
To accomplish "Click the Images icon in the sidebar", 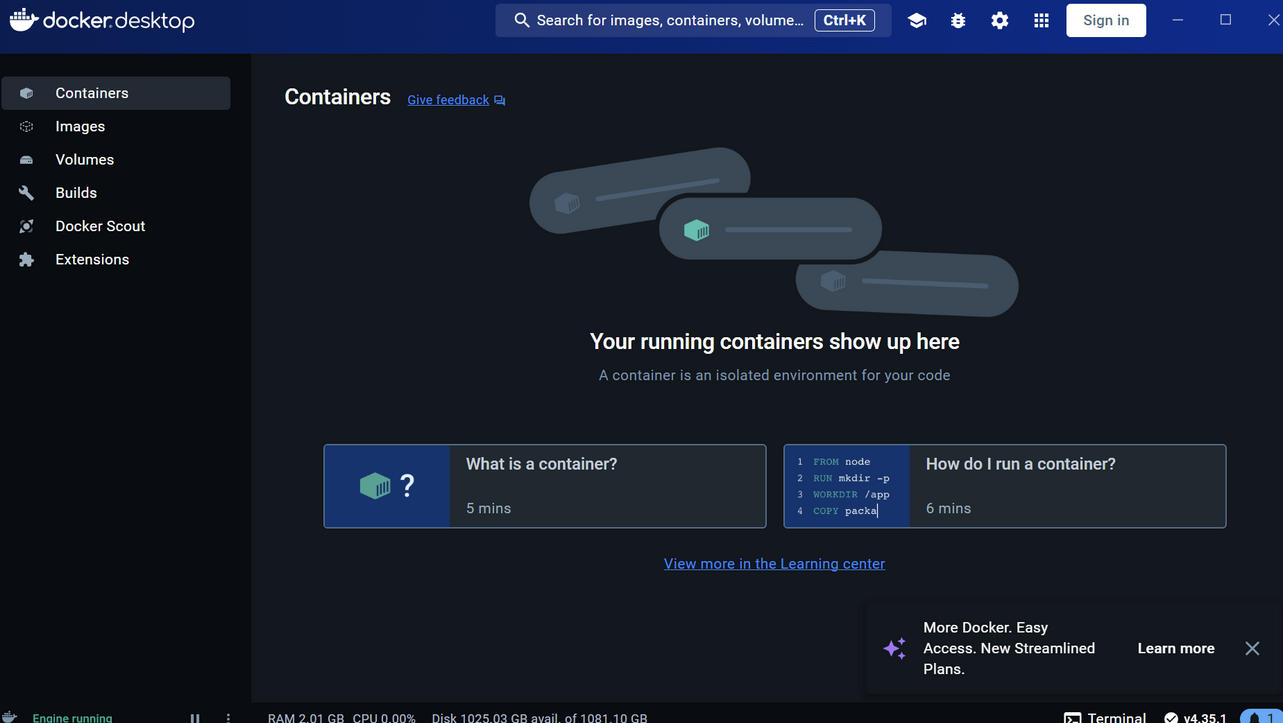I will tap(27, 126).
